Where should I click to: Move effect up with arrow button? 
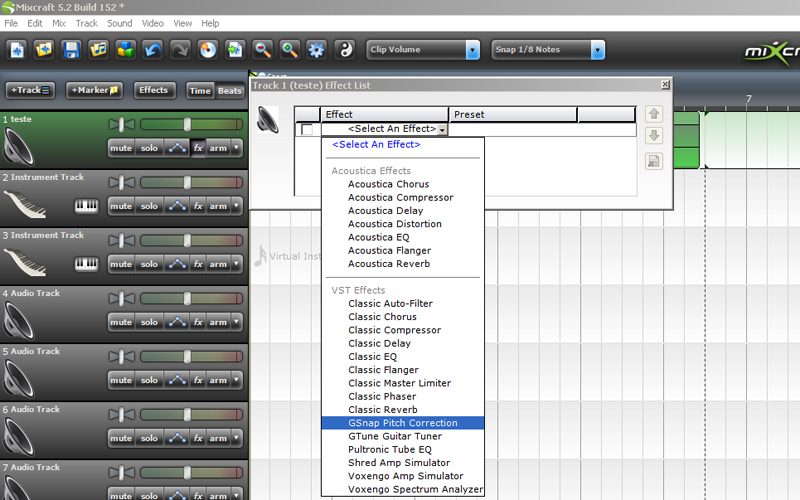(x=654, y=114)
